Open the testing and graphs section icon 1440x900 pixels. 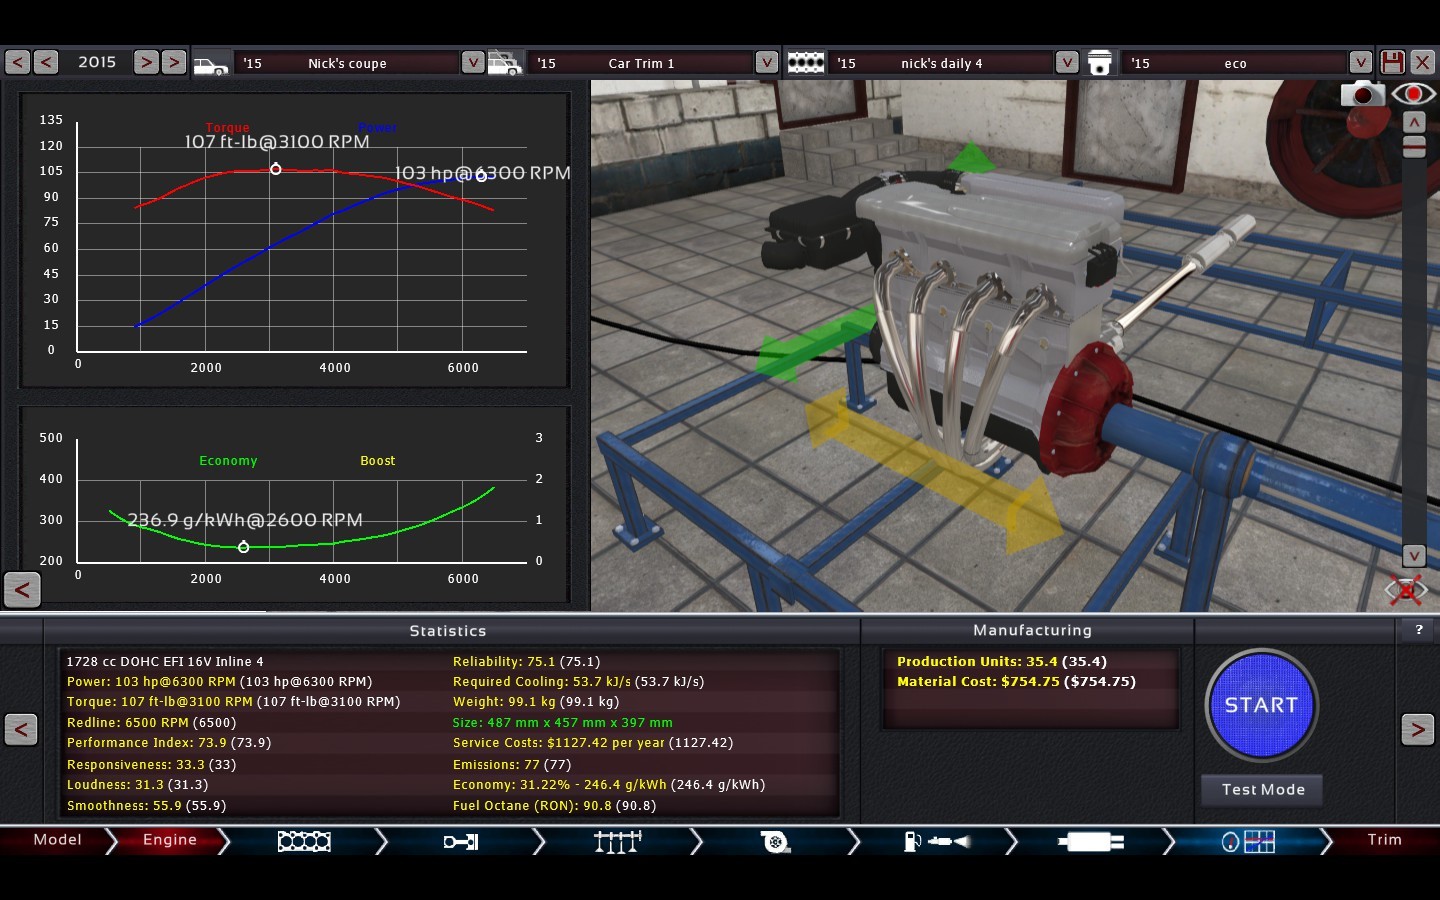pos(1248,842)
